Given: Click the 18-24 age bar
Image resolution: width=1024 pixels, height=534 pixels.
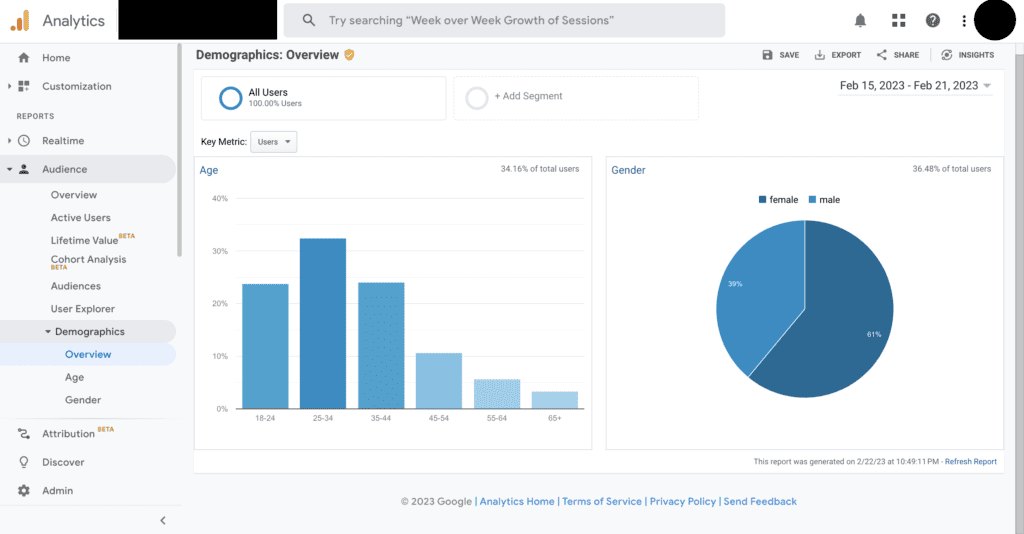Looking at the screenshot, I should tap(265, 347).
